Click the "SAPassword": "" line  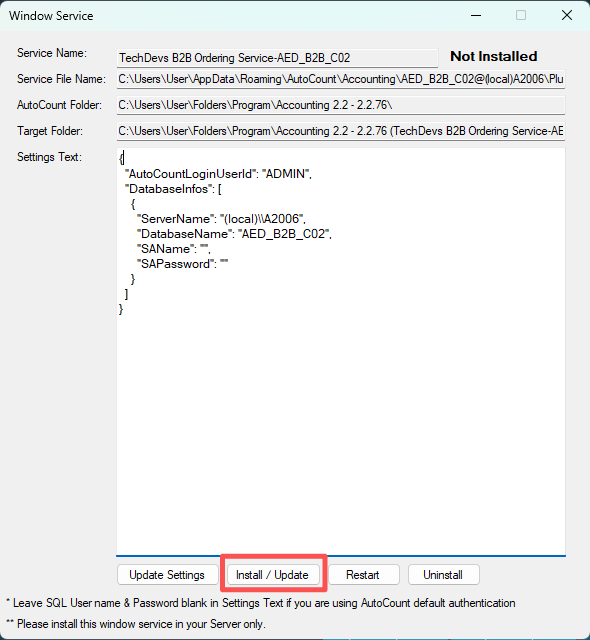coord(182,264)
